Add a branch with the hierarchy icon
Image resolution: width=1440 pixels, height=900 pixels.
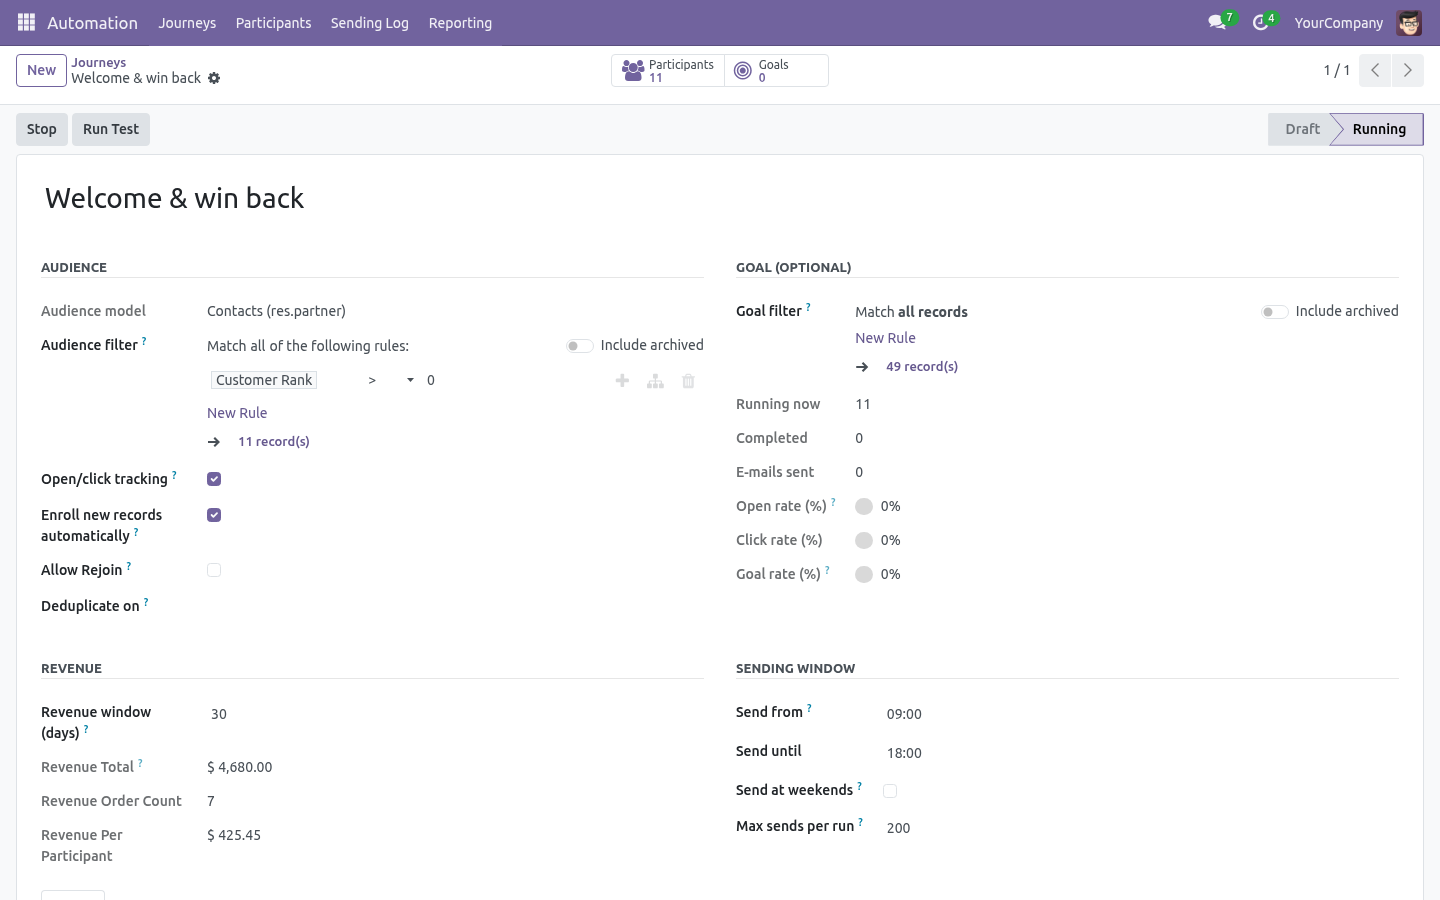(655, 380)
